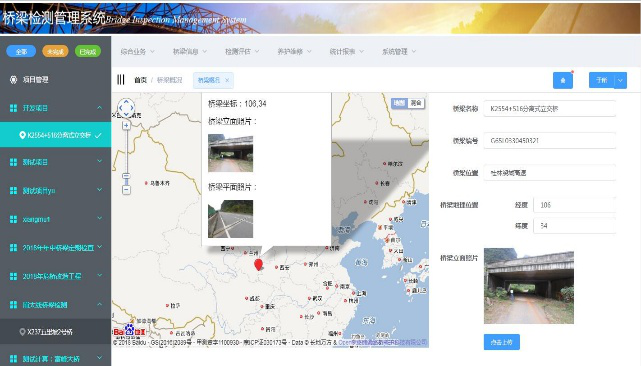This screenshot has width=641, height=366.
Task: Close the 桥梁照片 tab with its x
Action: tap(227, 80)
